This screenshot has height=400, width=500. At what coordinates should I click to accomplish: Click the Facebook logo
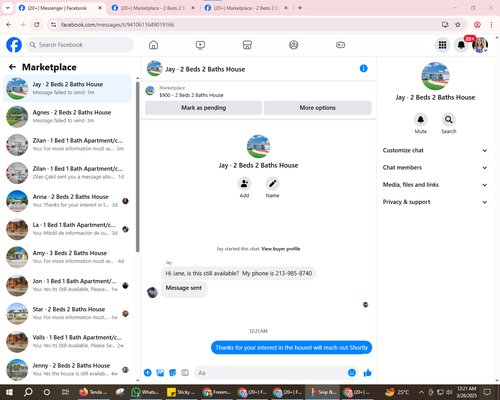coord(14,45)
